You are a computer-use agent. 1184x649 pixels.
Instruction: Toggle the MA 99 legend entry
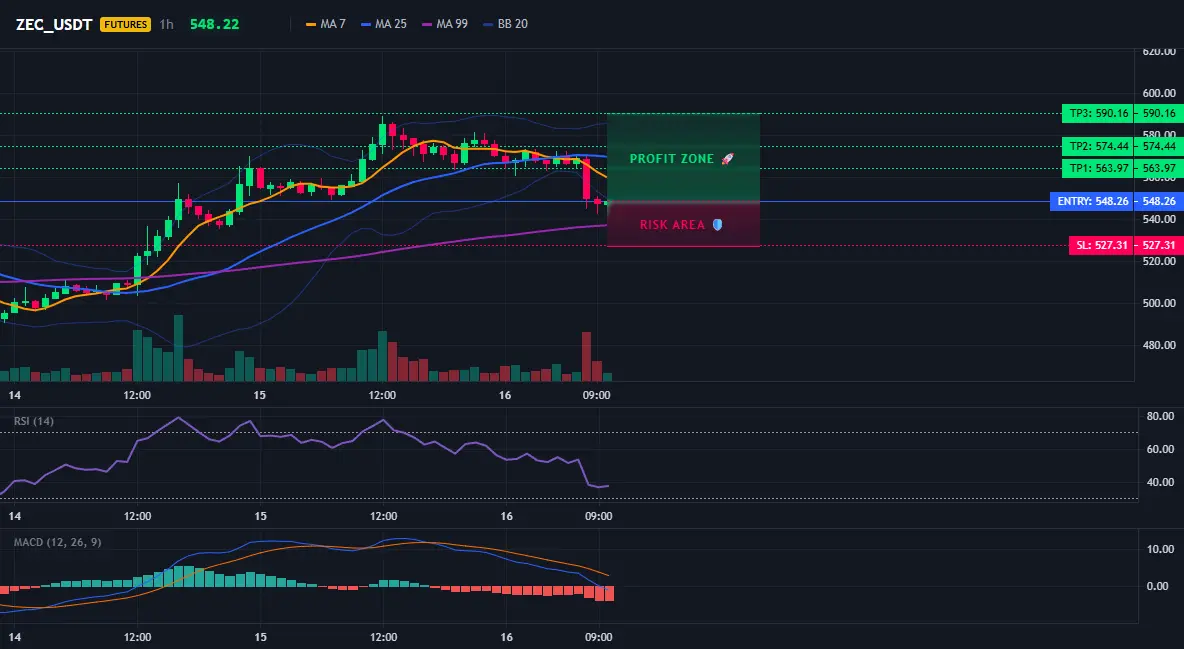pos(445,24)
